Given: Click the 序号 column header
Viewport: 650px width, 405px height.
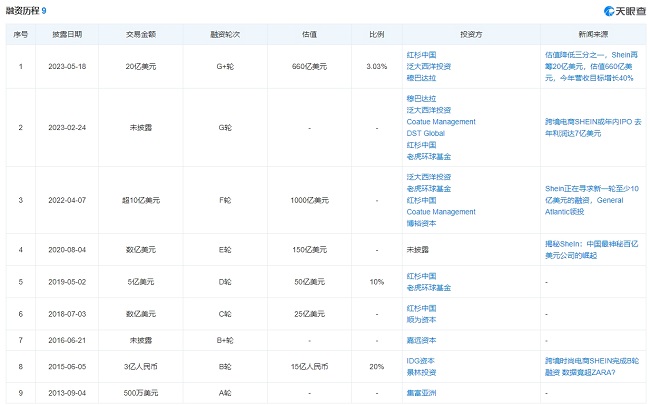Looking at the screenshot, I should (x=21, y=34).
